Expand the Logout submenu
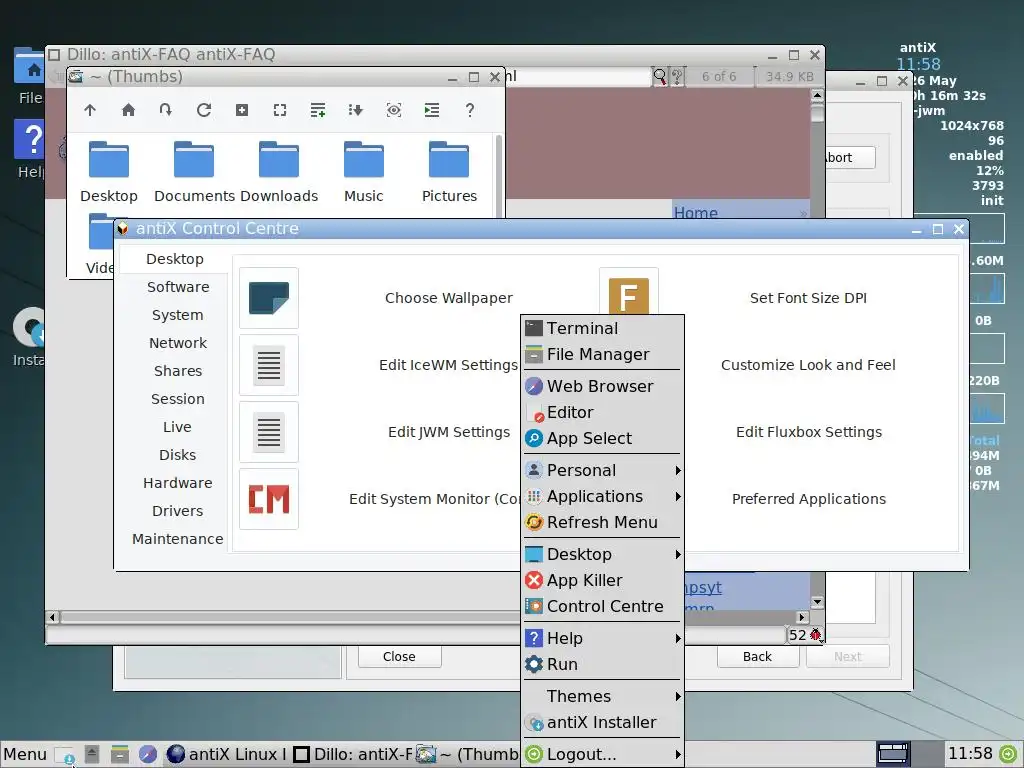Image resolution: width=1024 pixels, height=768 pixels. tap(602, 754)
